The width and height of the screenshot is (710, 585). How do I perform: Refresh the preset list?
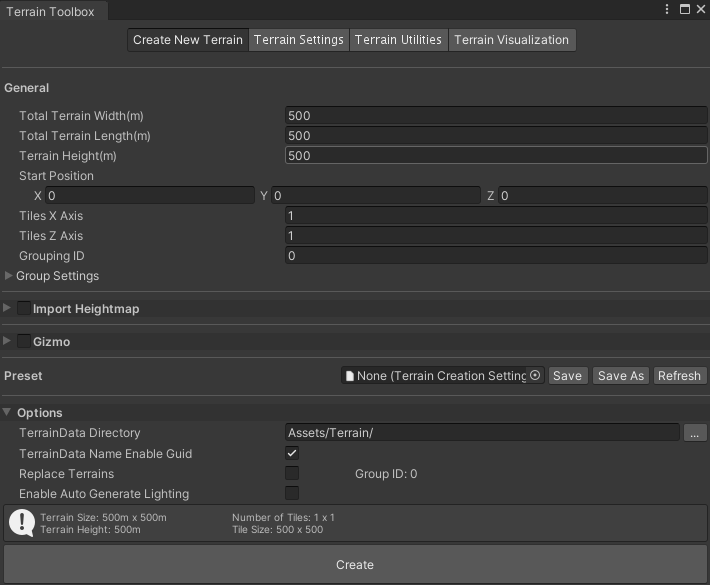click(679, 376)
